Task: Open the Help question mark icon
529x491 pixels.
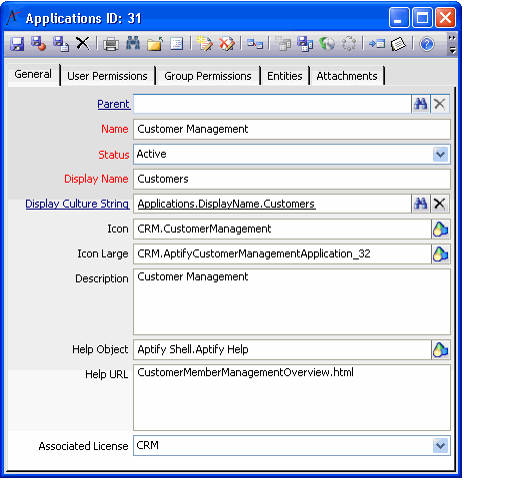Action: [x=427, y=44]
